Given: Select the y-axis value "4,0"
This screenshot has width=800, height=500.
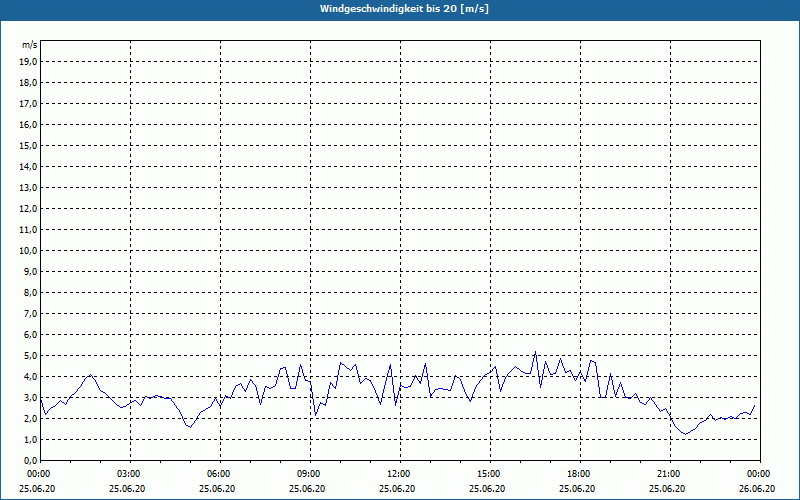Looking at the screenshot, I should 30,377.
